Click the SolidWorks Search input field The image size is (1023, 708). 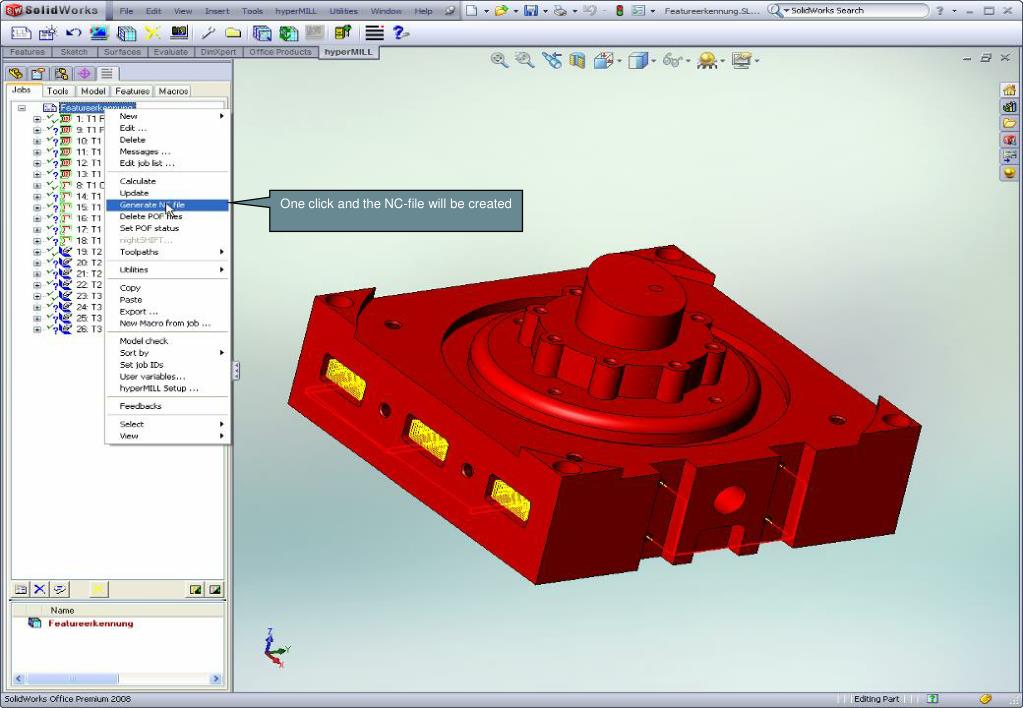pyautogui.click(x=857, y=10)
